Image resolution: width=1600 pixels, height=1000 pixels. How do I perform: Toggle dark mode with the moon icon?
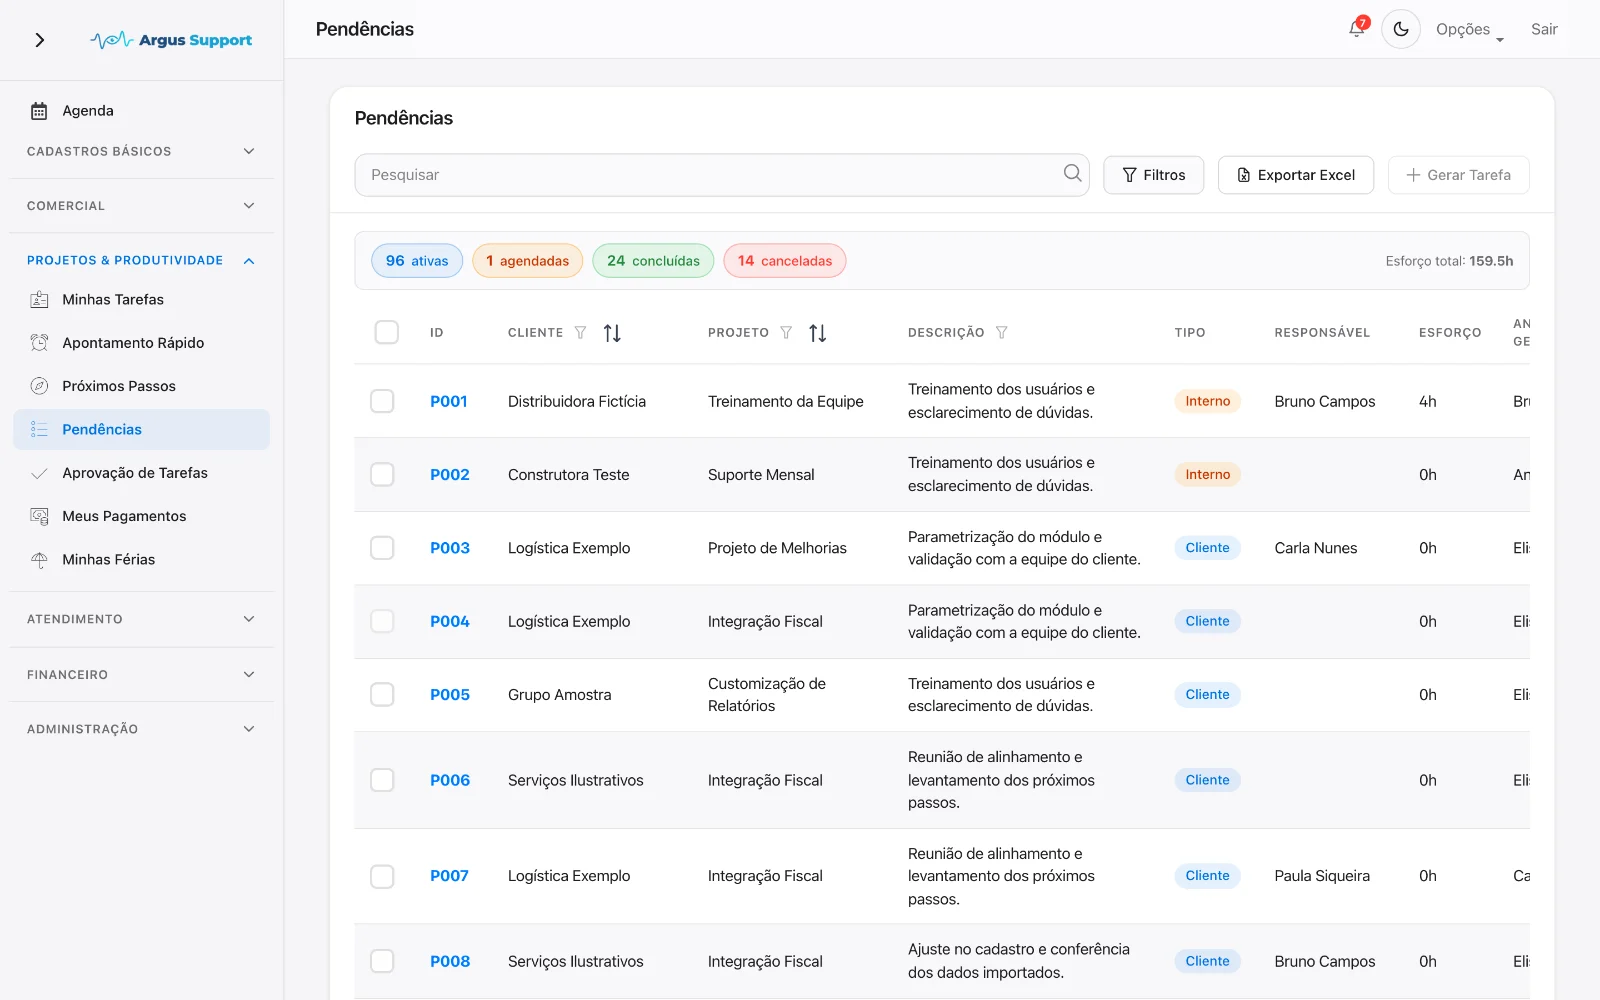coord(1401,29)
